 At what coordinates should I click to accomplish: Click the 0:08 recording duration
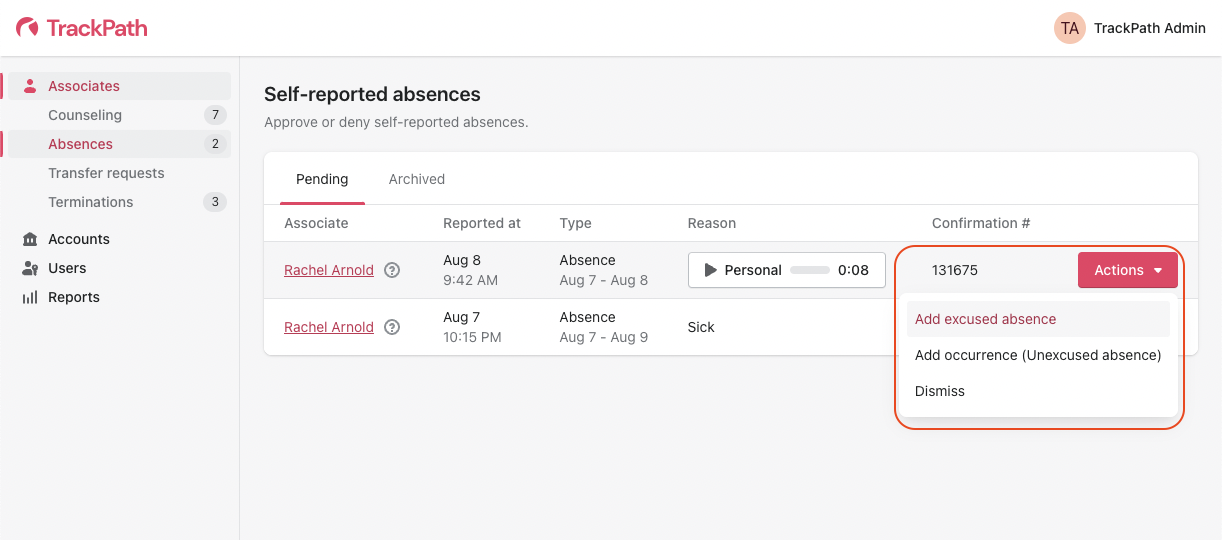coord(853,270)
